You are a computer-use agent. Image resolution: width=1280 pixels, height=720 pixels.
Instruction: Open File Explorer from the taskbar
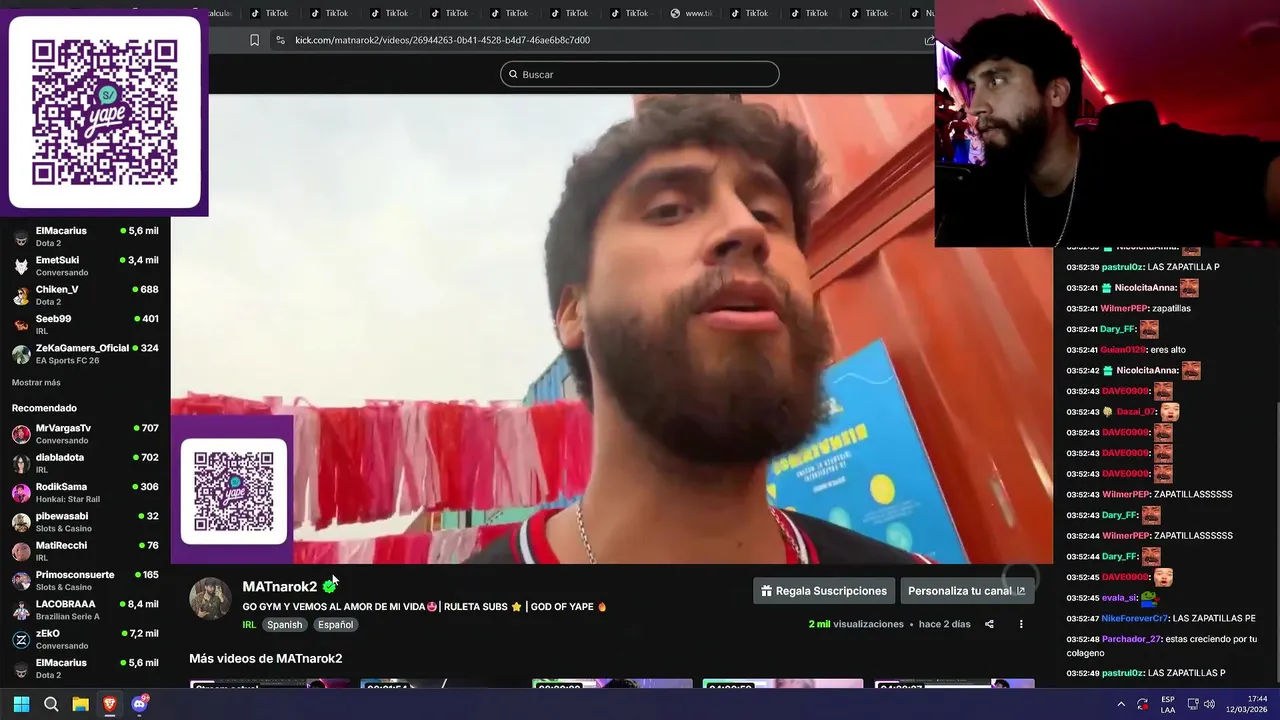click(81, 704)
